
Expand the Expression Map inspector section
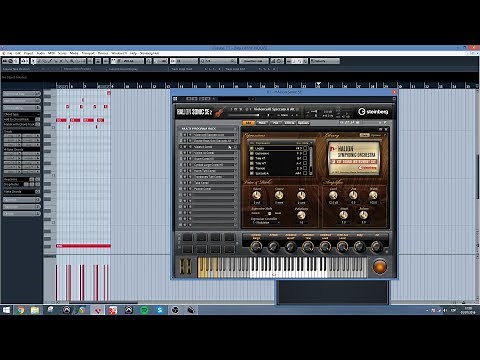click(21, 94)
